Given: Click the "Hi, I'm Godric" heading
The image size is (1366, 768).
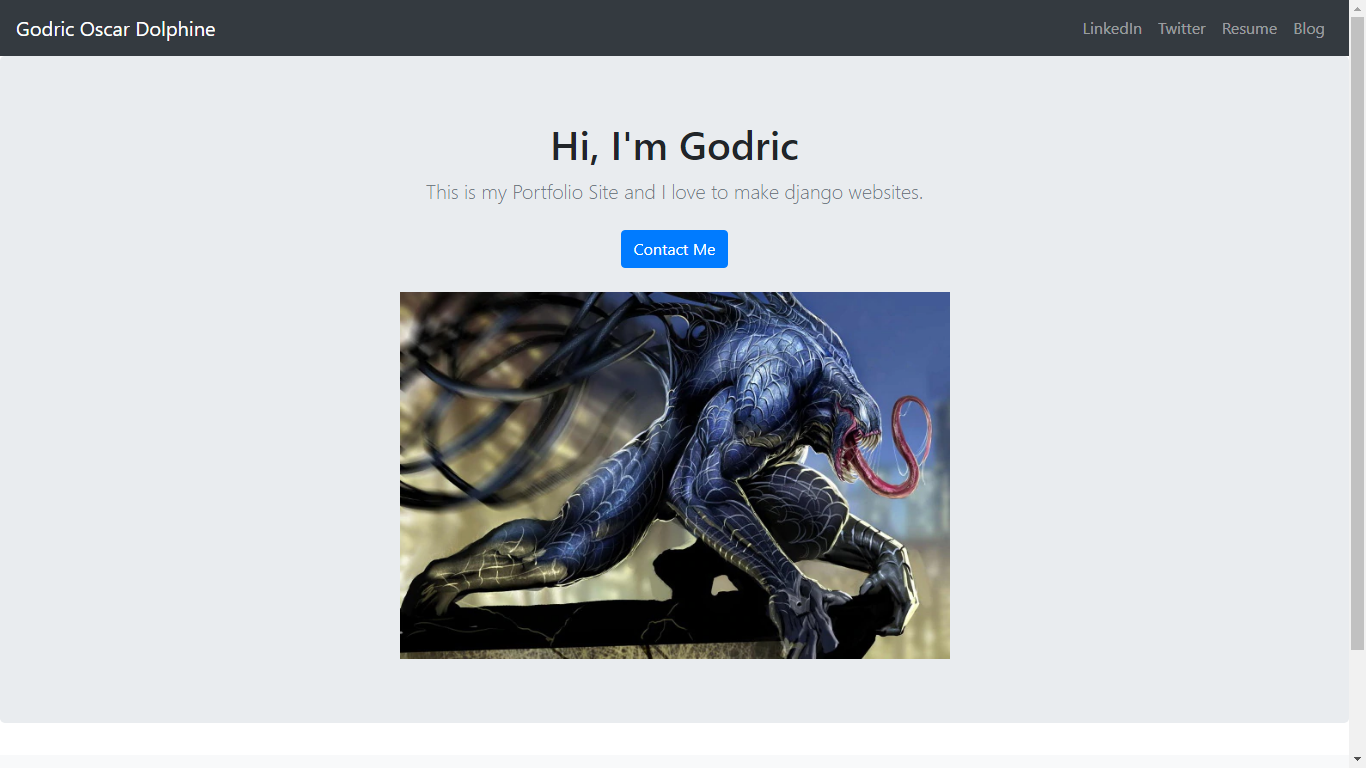Looking at the screenshot, I should coord(675,146).
